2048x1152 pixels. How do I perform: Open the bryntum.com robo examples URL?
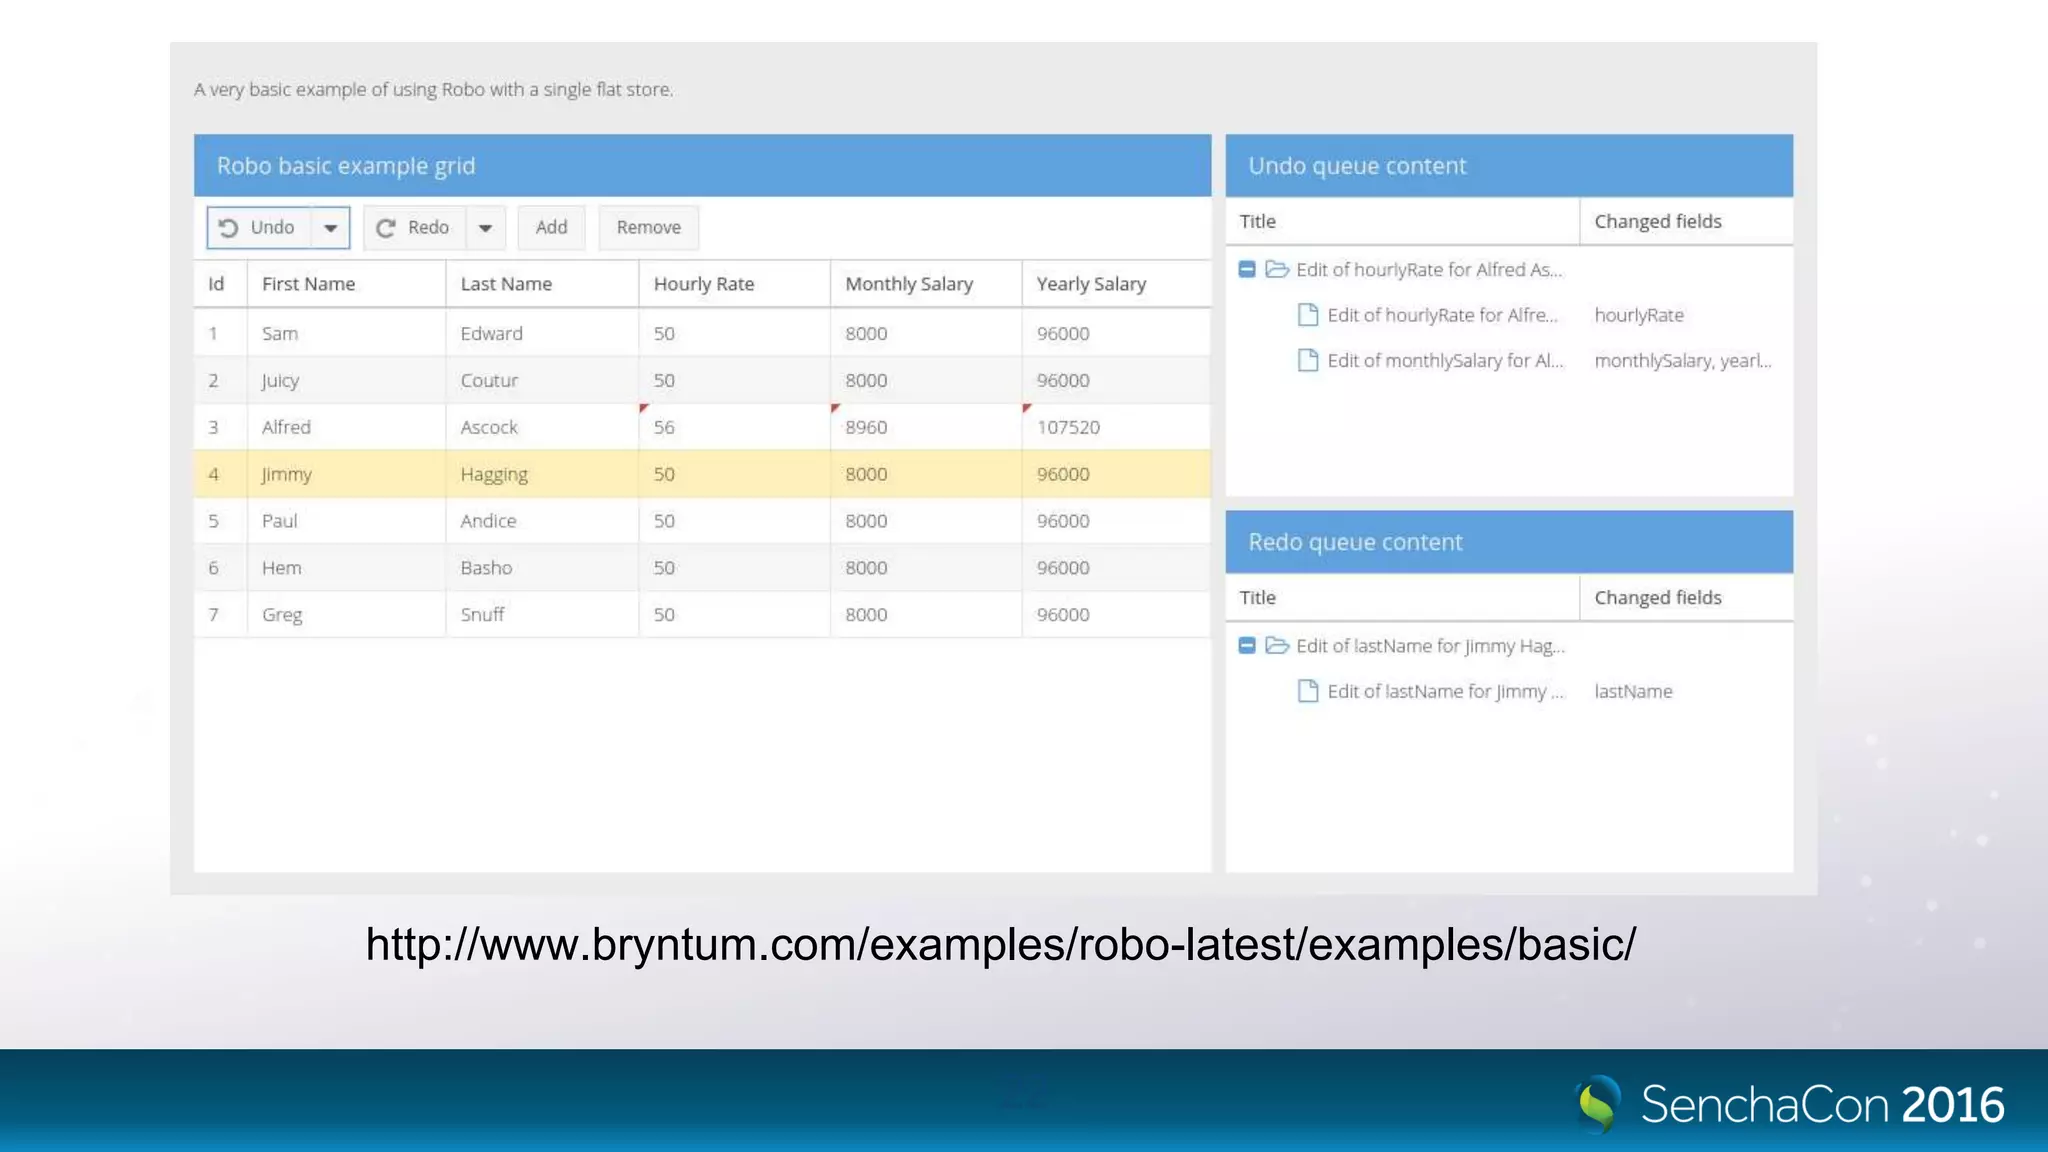pyautogui.click(x=1000, y=945)
